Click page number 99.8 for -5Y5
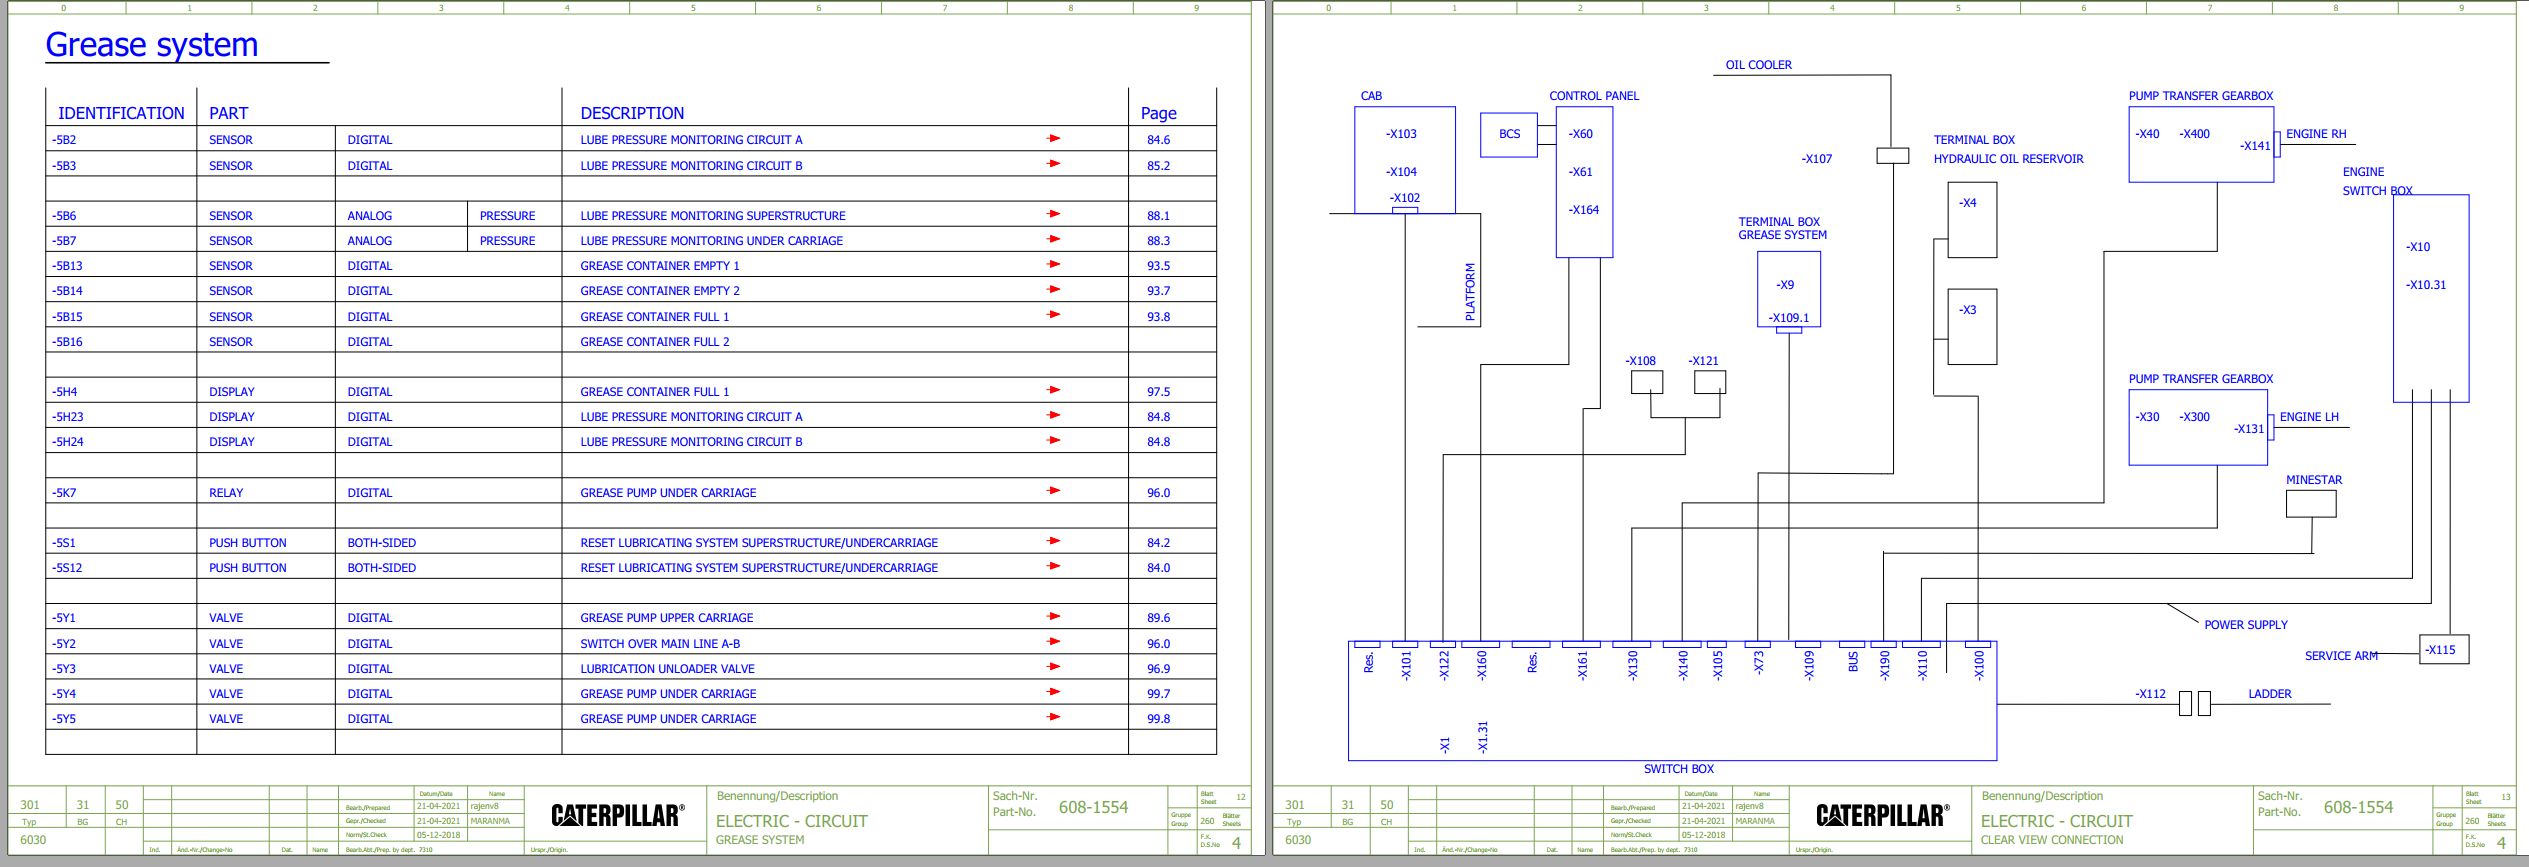Viewport: 2529px width, 867px height. point(1158,719)
